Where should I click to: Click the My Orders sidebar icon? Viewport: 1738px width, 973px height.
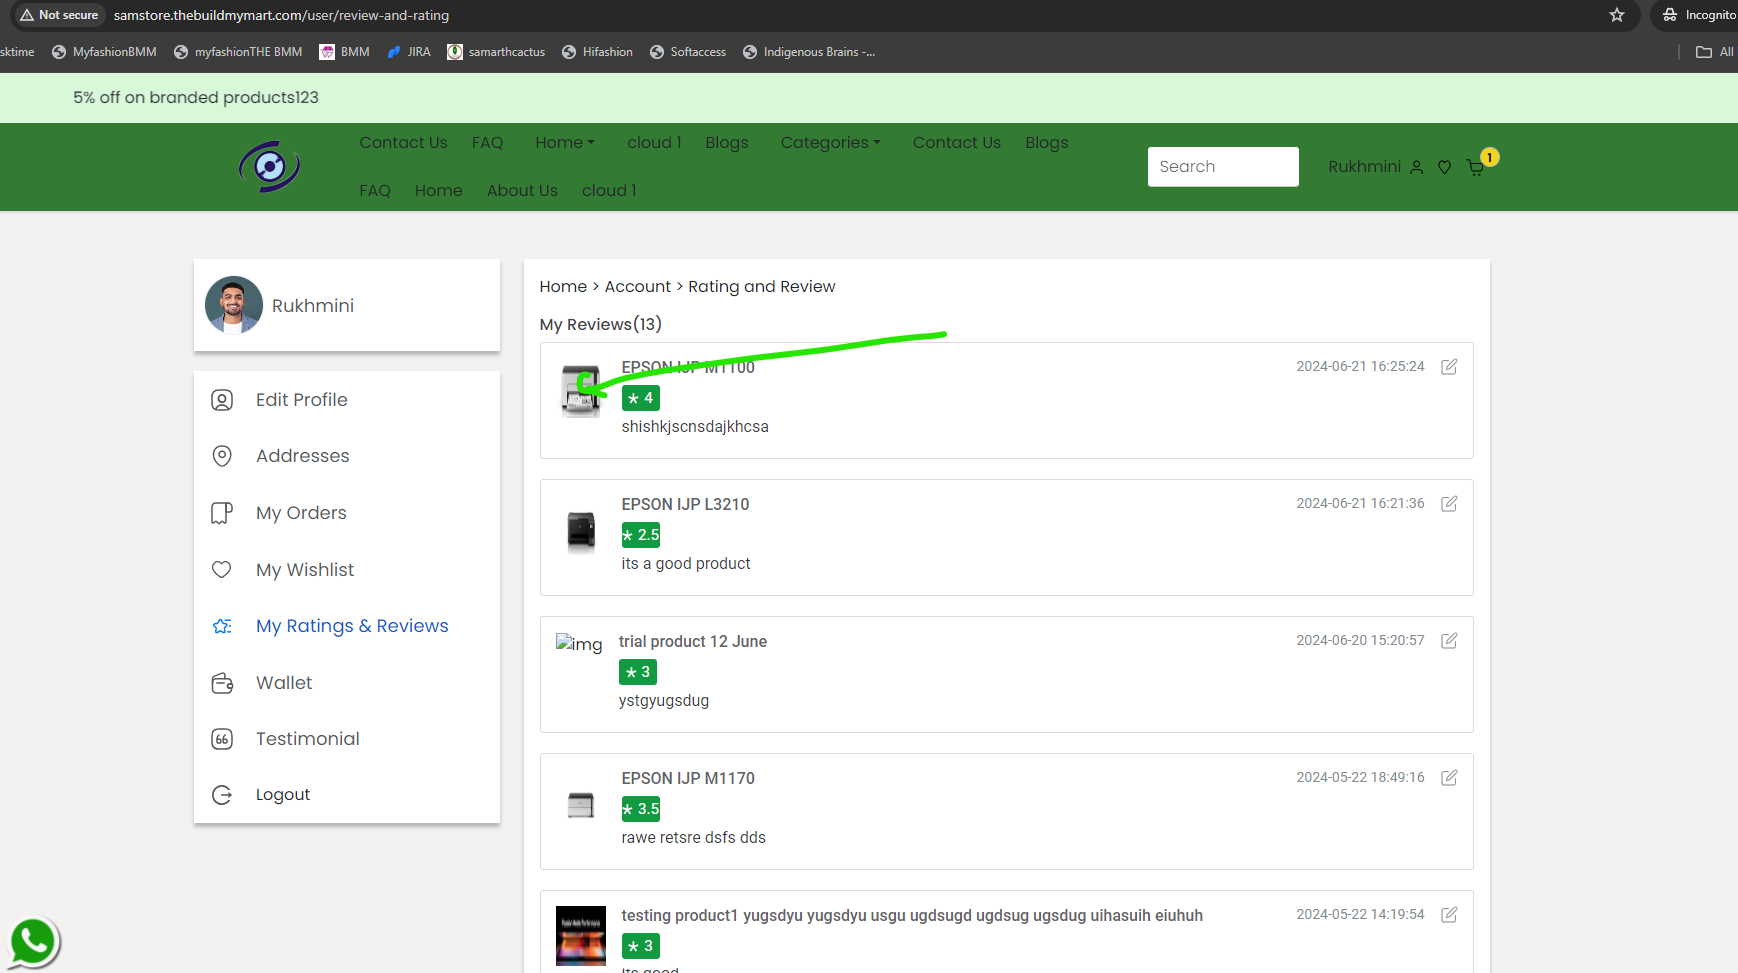[222, 513]
